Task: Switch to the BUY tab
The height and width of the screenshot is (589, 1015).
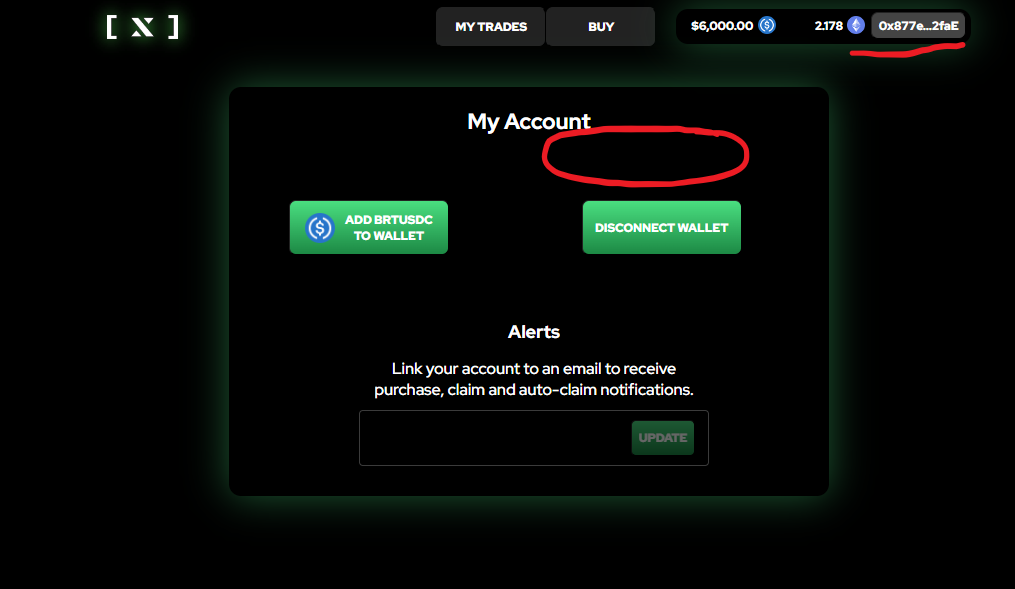Action: click(x=601, y=27)
